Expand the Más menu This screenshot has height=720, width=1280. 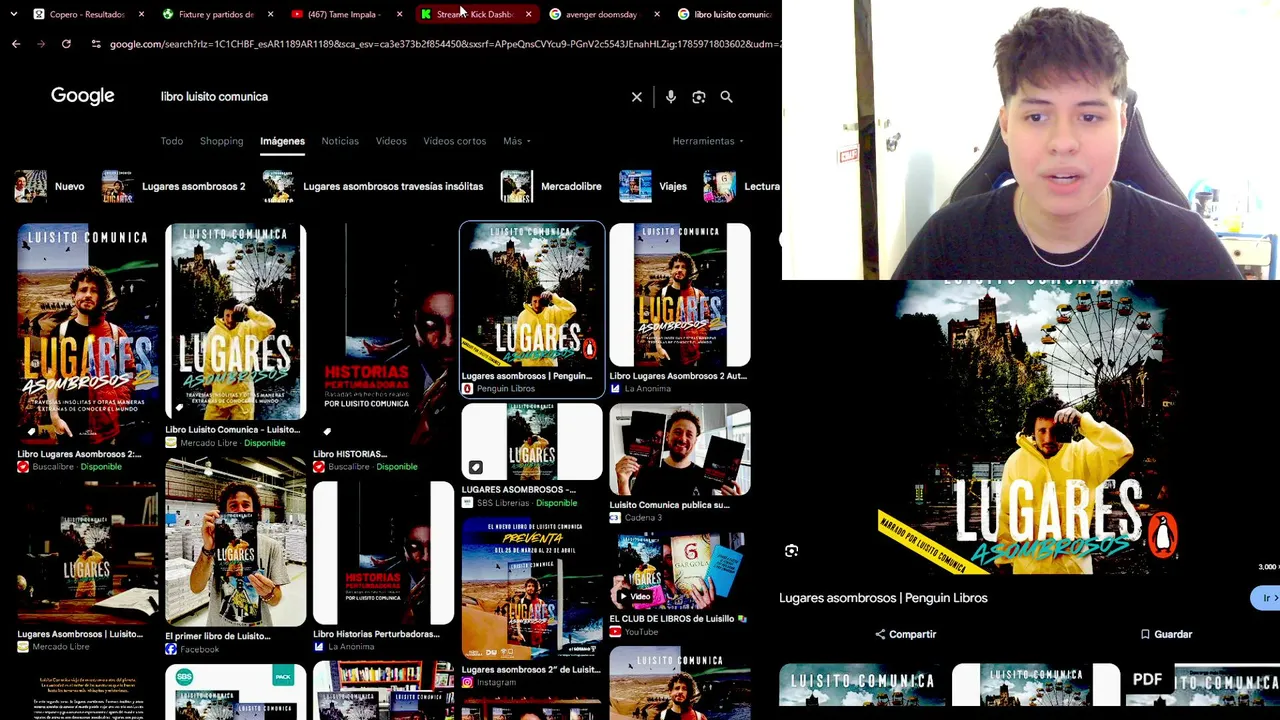(517, 141)
